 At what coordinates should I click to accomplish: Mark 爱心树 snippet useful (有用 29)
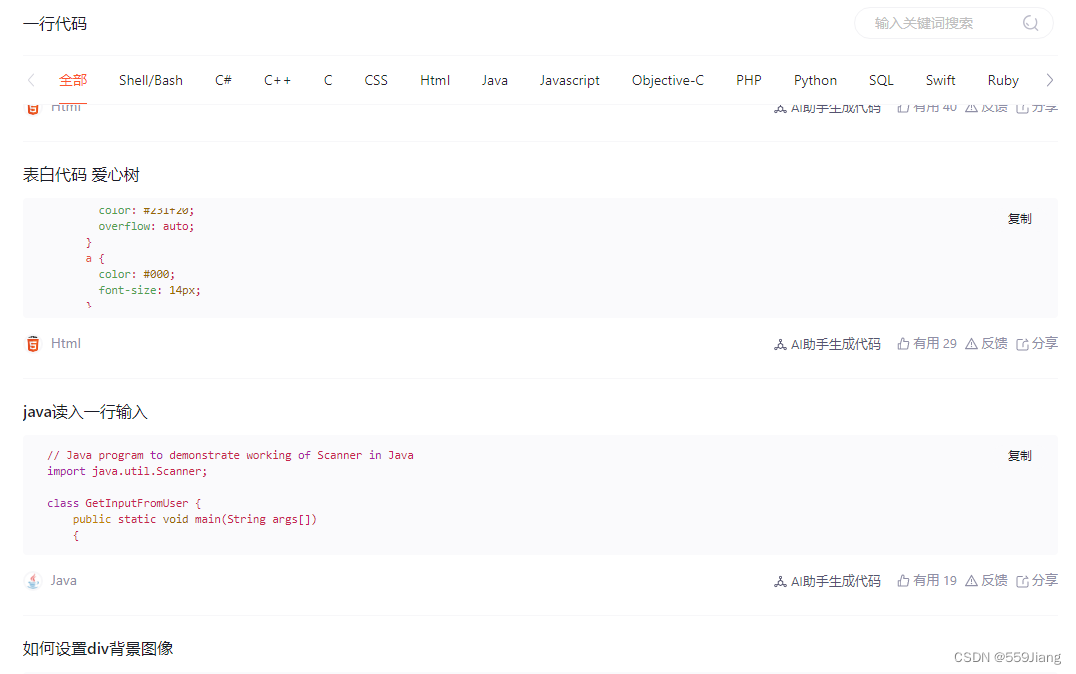pyautogui.click(x=927, y=344)
